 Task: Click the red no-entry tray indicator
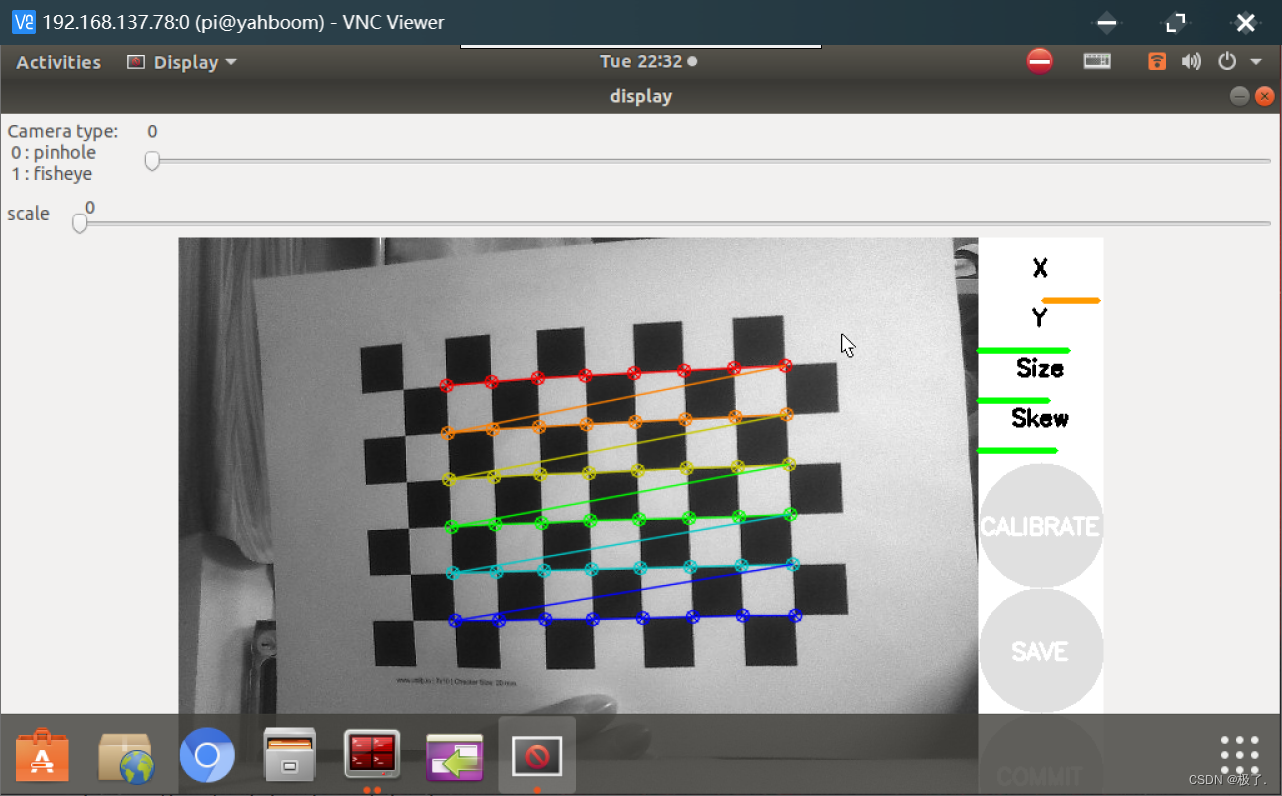pyautogui.click(x=1040, y=62)
